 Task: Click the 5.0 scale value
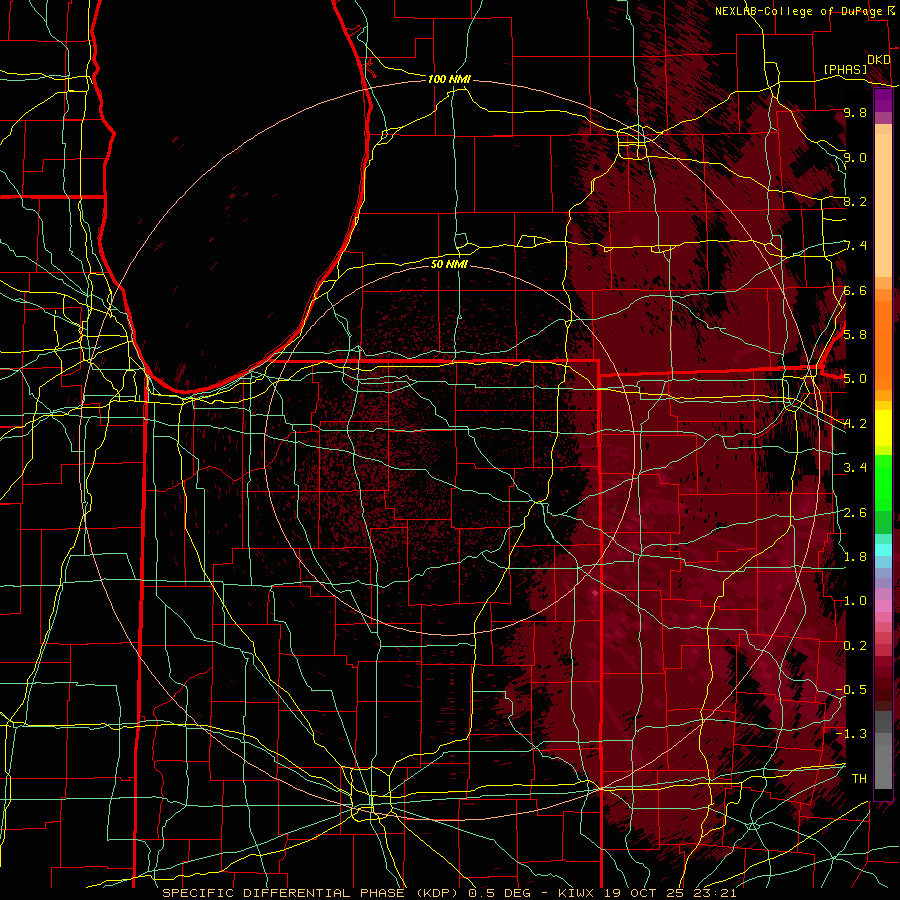point(855,379)
